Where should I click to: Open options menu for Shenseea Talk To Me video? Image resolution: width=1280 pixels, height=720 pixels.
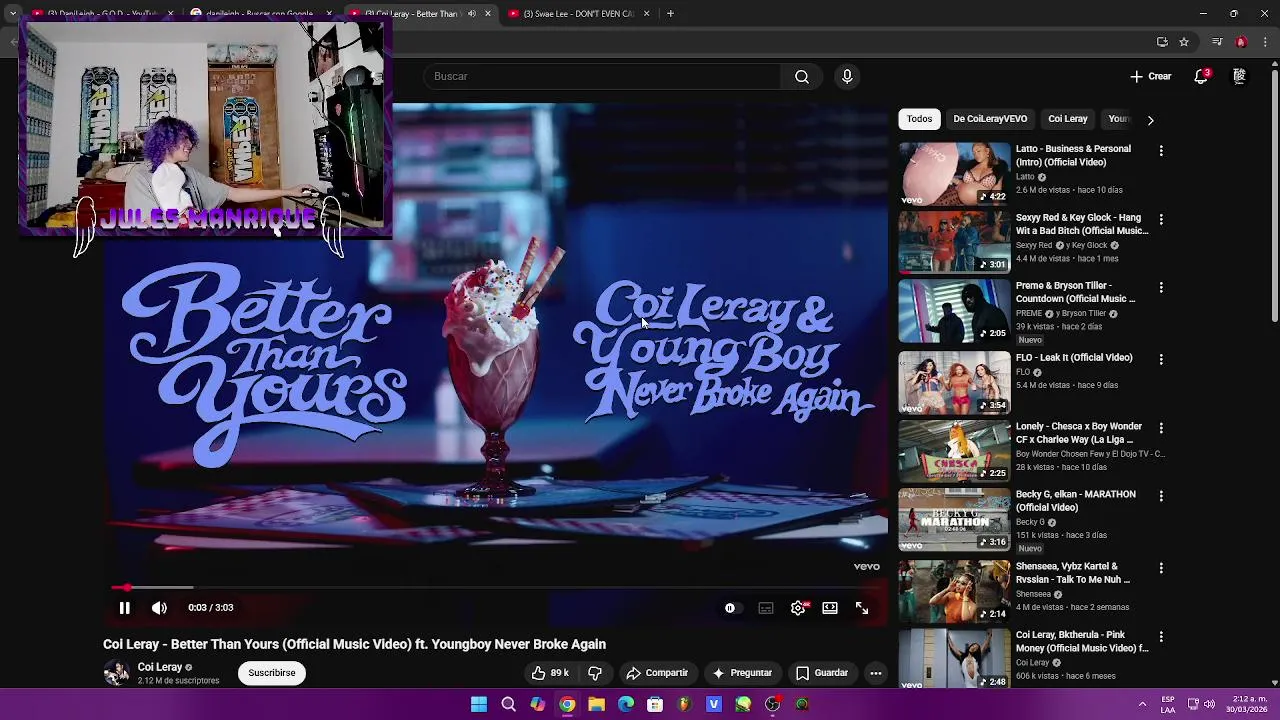(1161, 567)
